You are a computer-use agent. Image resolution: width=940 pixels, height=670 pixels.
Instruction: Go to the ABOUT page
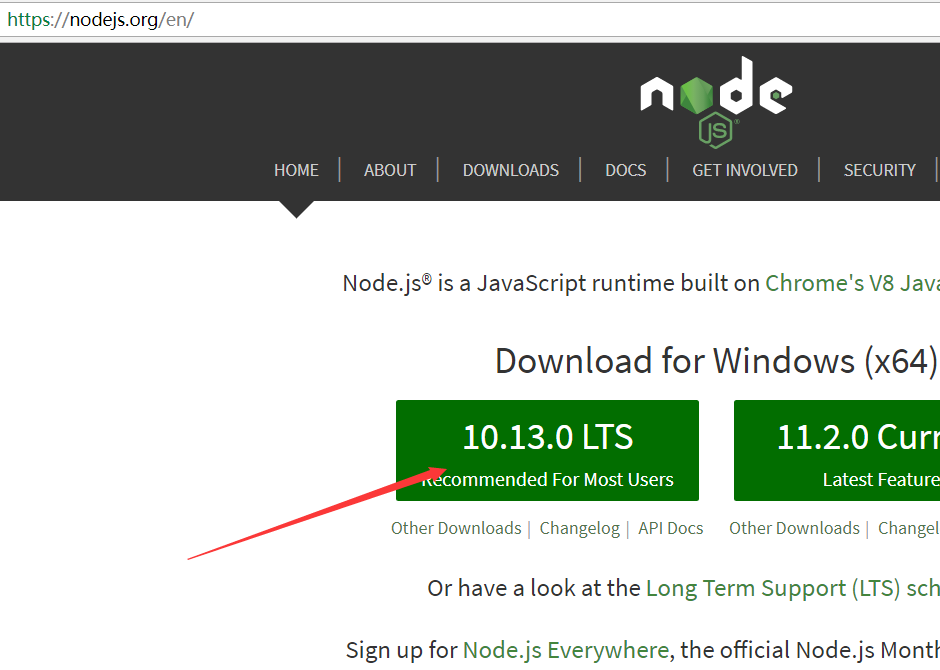tap(389, 170)
